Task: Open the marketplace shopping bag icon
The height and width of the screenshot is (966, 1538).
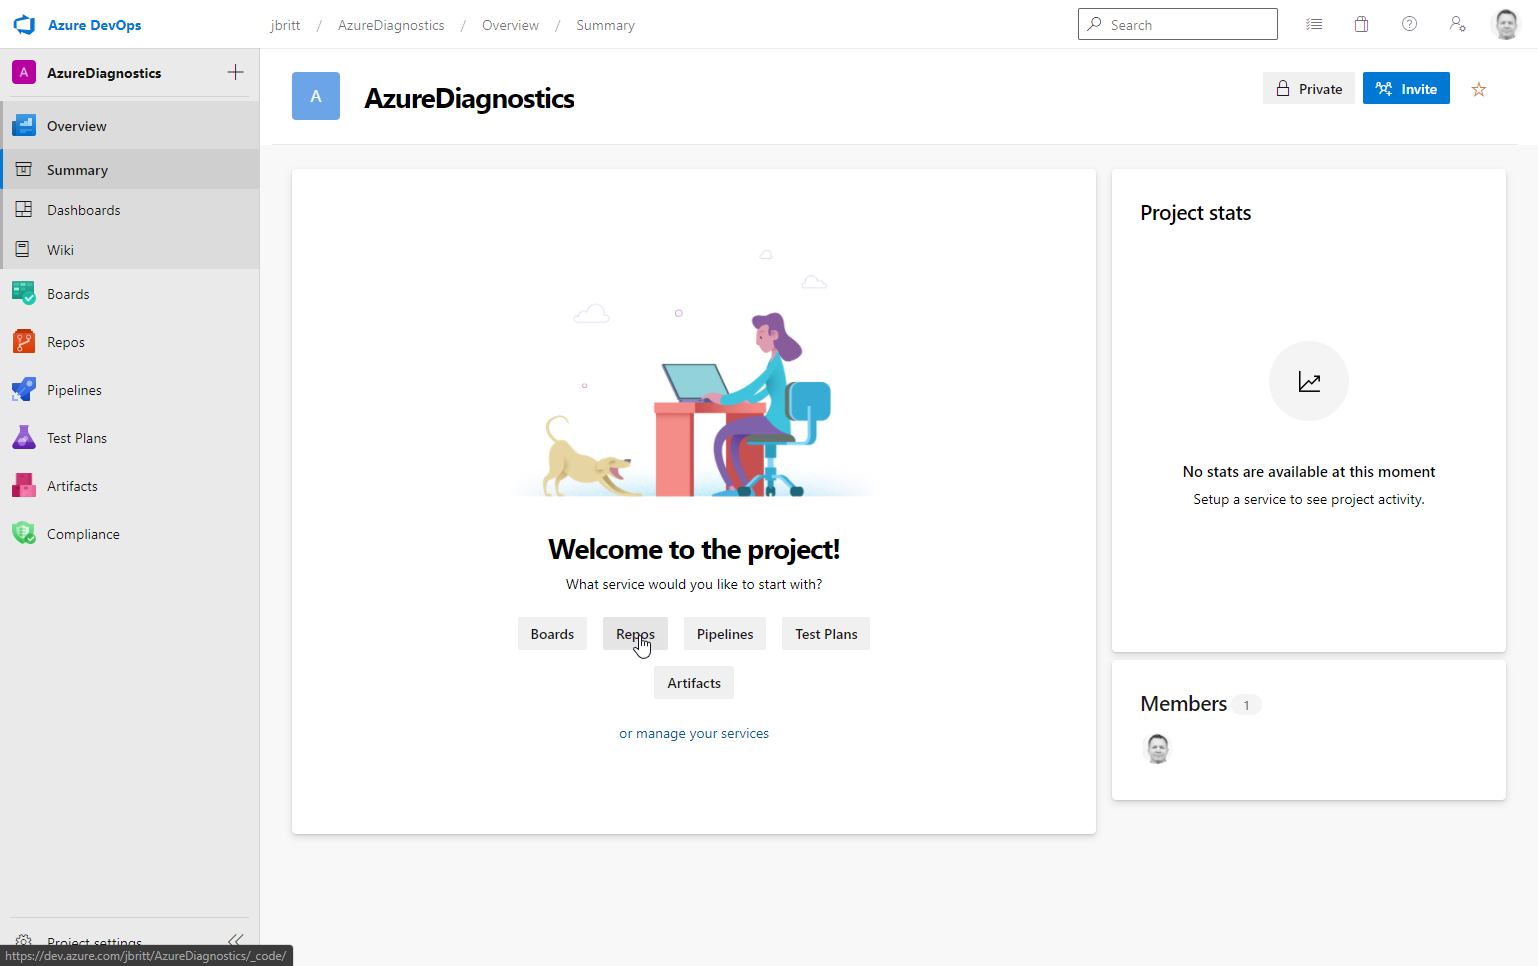Action: coord(1361,24)
